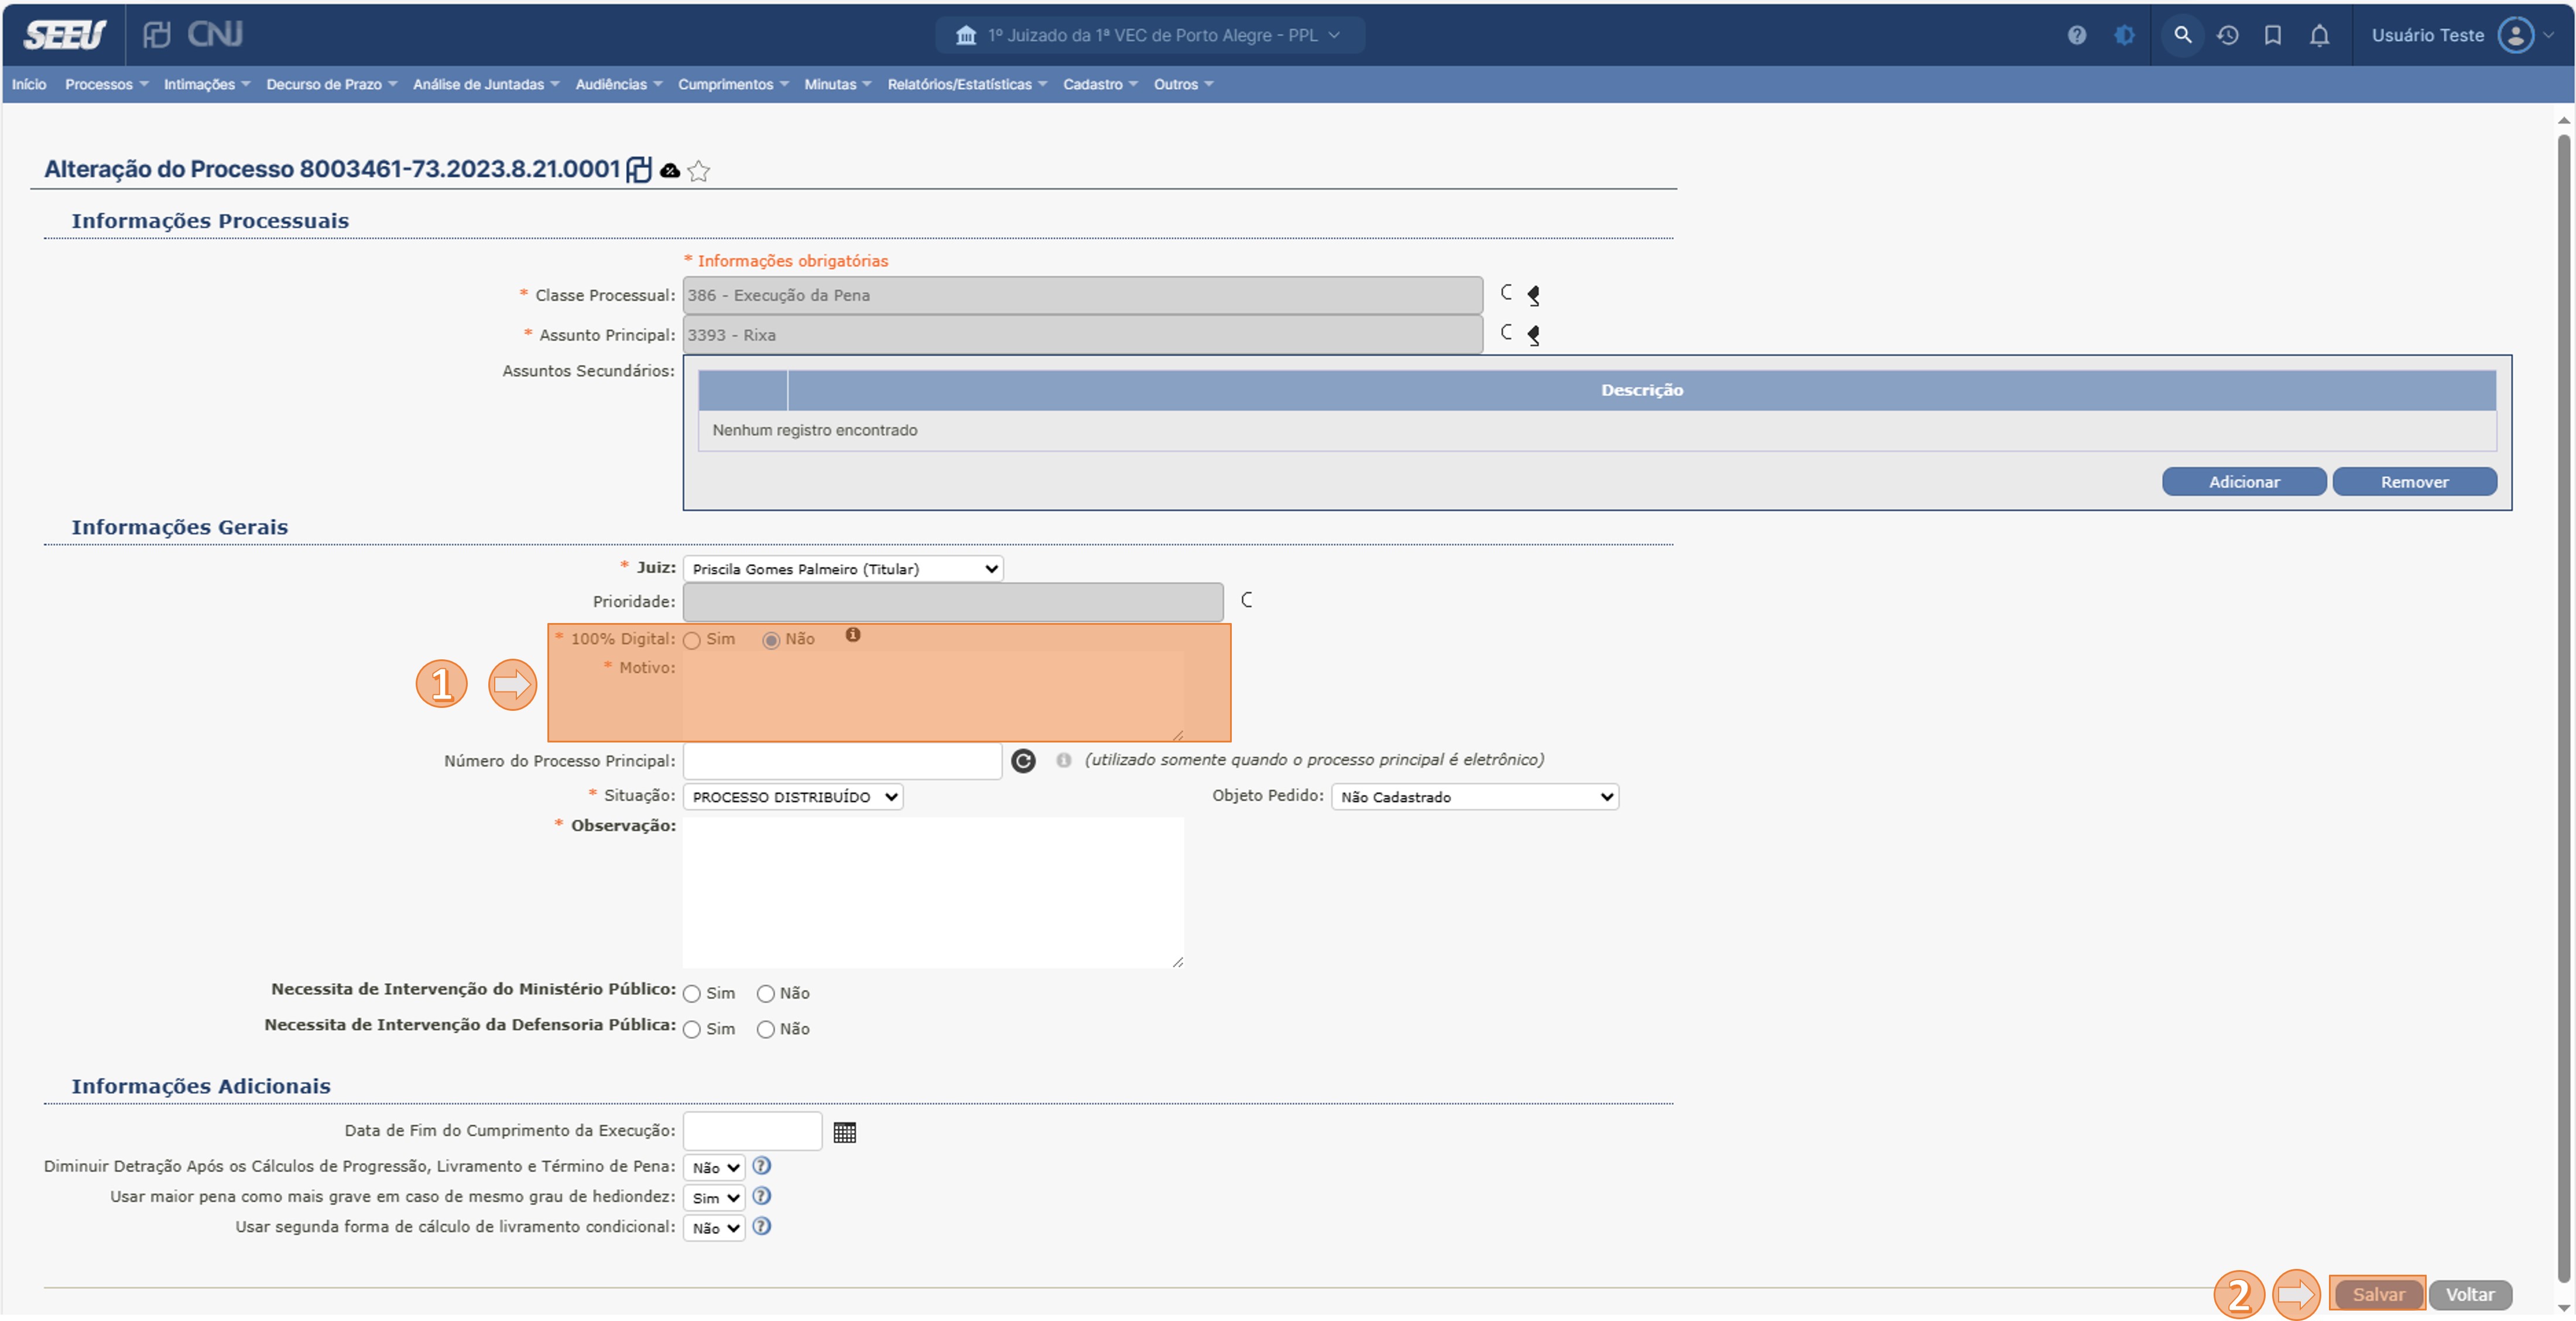Toggle the theme brightness icon
The height and width of the screenshot is (1321, 2576).
[2124, 35]
